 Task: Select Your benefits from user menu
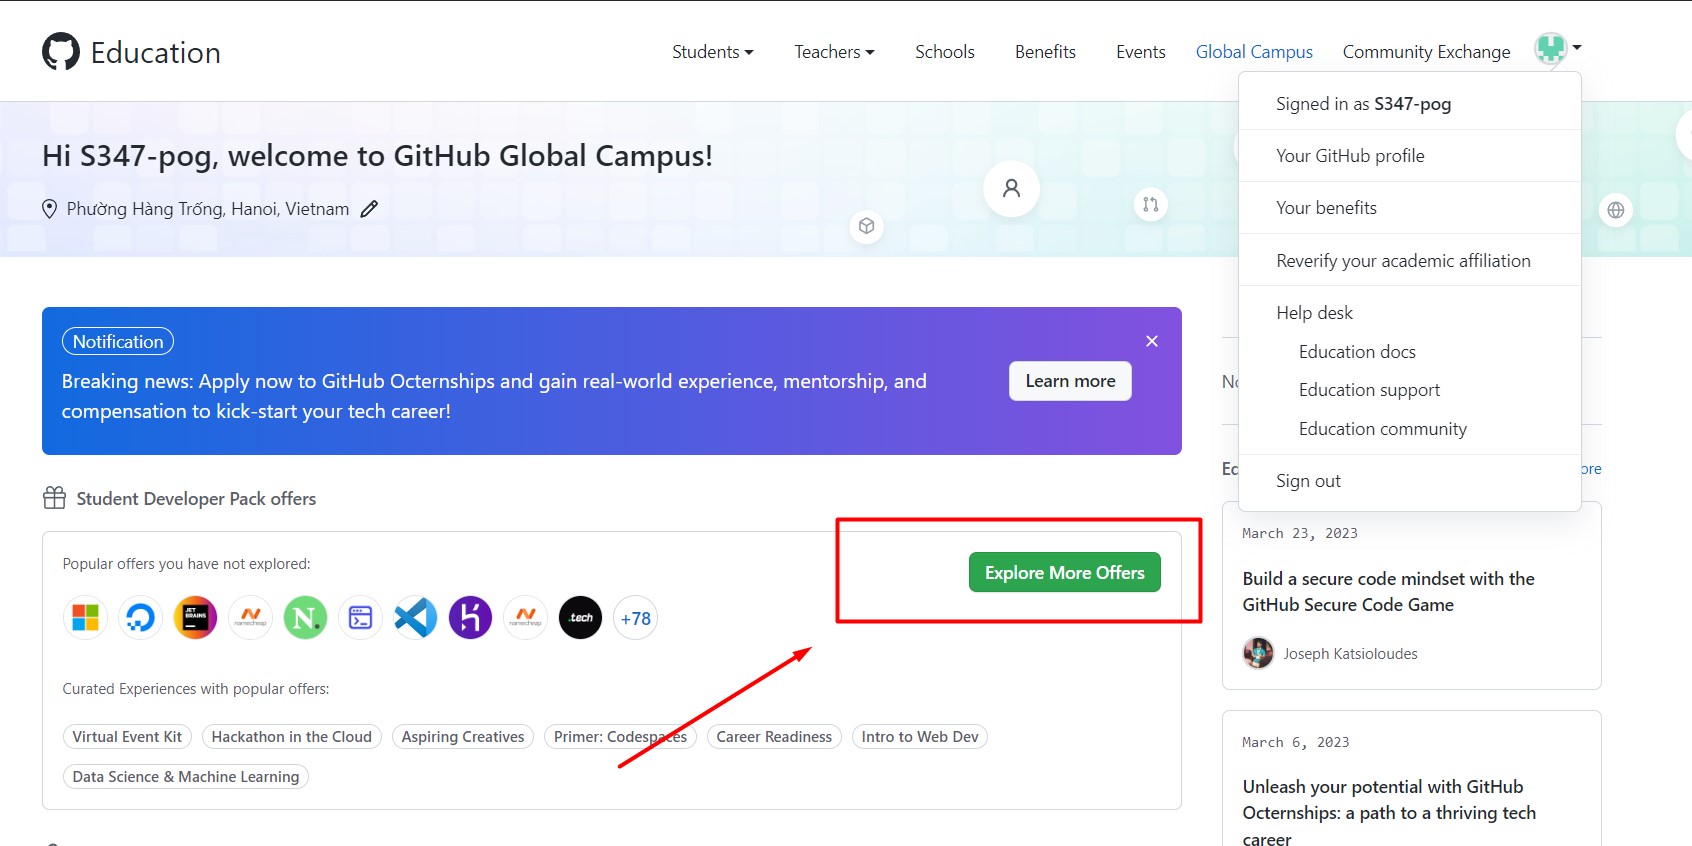pyautogui.click(x=1326, y=208)
